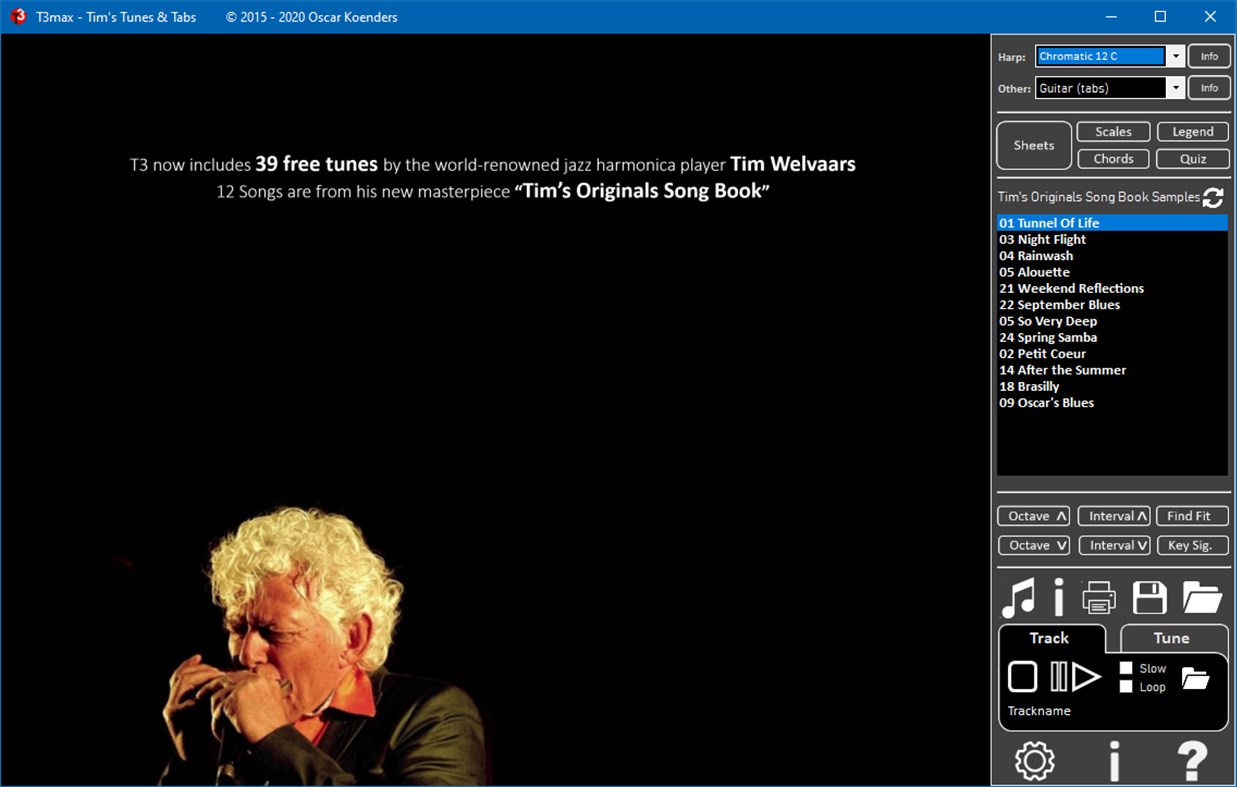
Task: Stop the track playback
Action: pyautogui.click(x=1022, y=677)
